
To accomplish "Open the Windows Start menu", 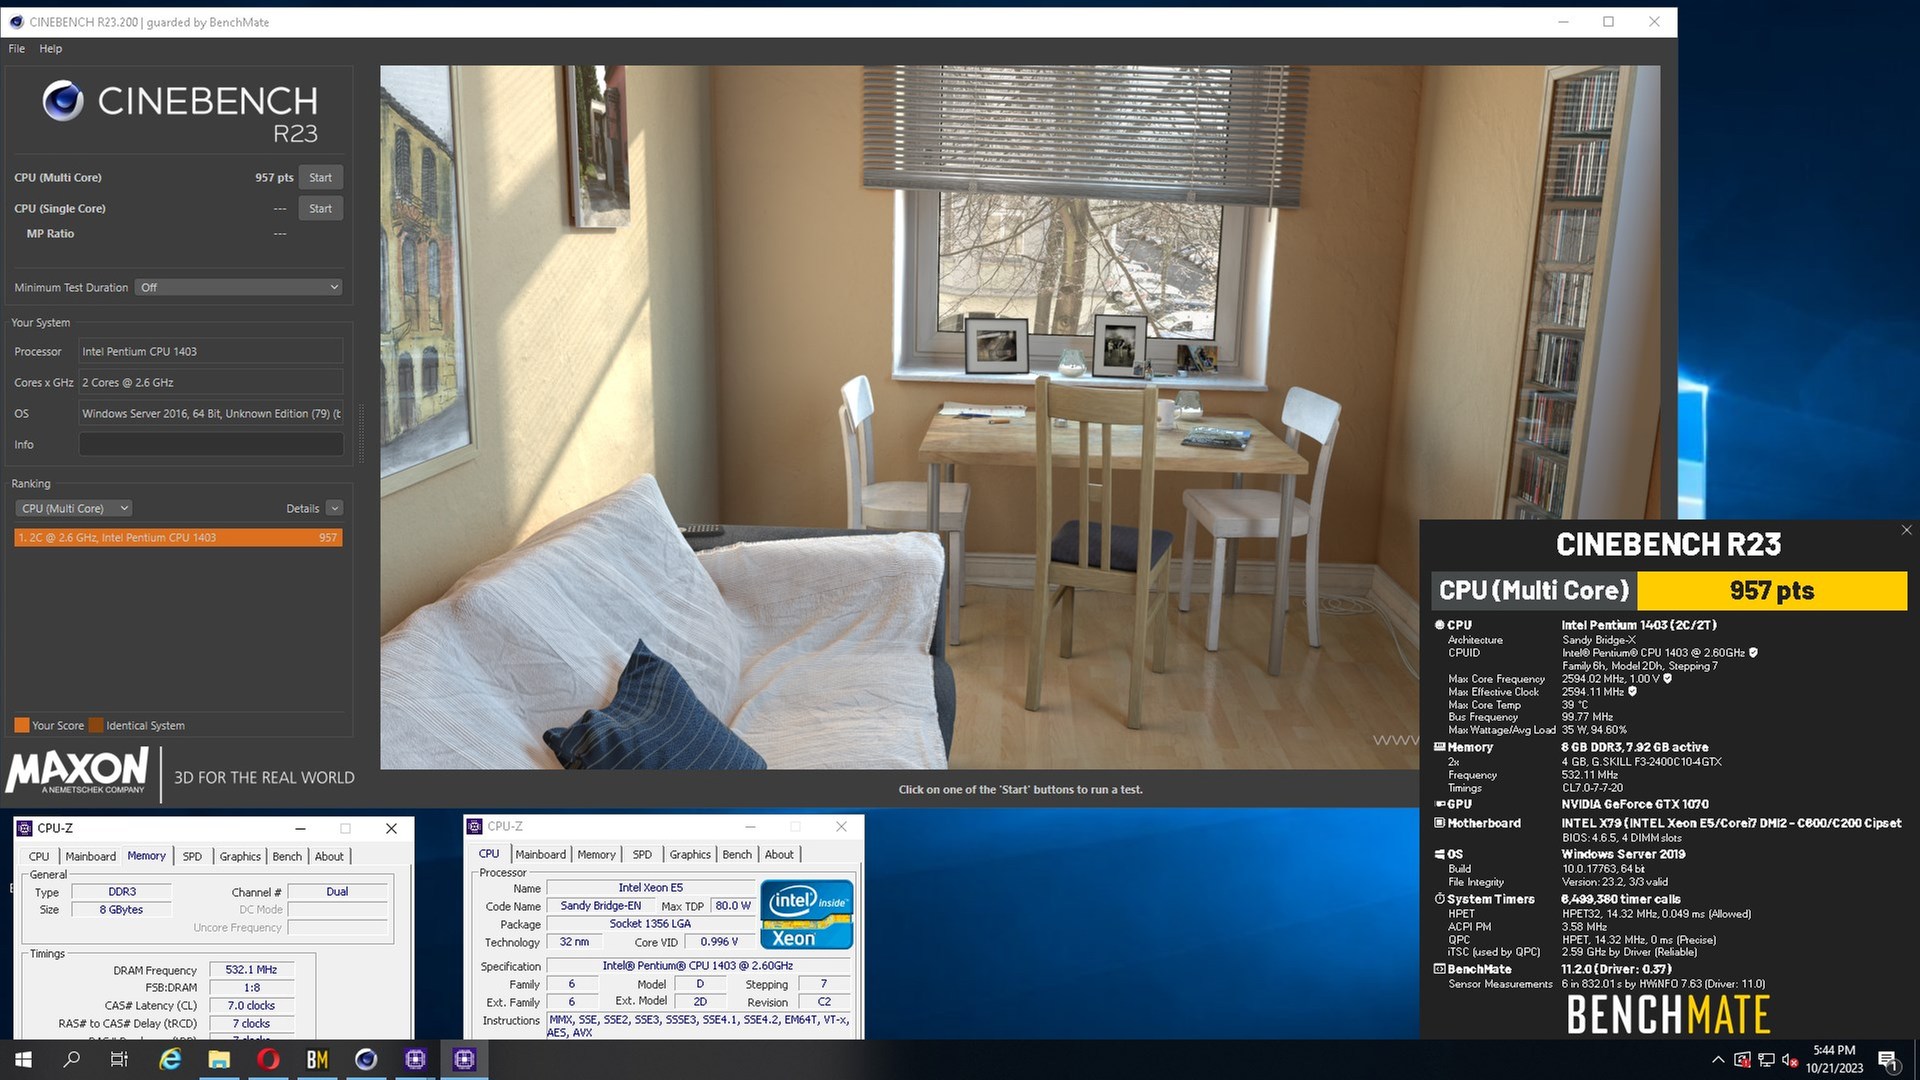I will click(22, 1059).
